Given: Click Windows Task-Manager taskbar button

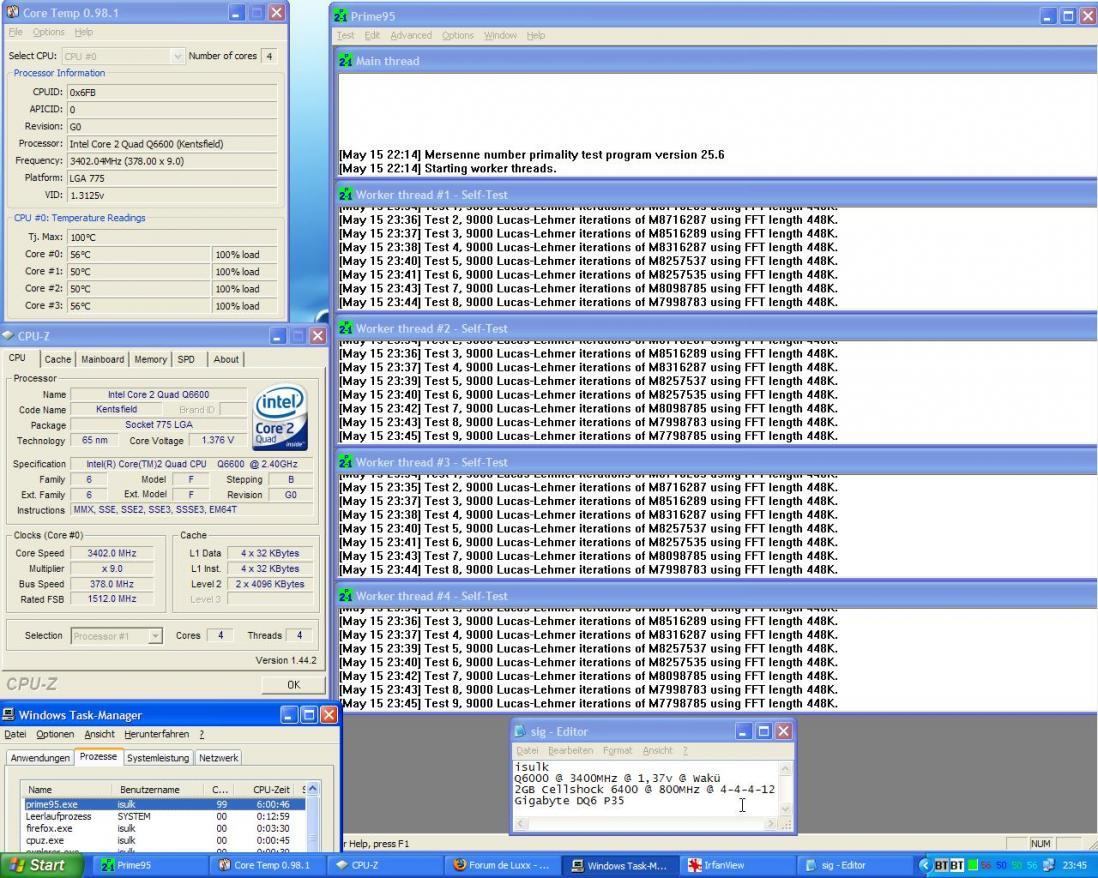Looking at the screenshot, I should tap(620, 865).
